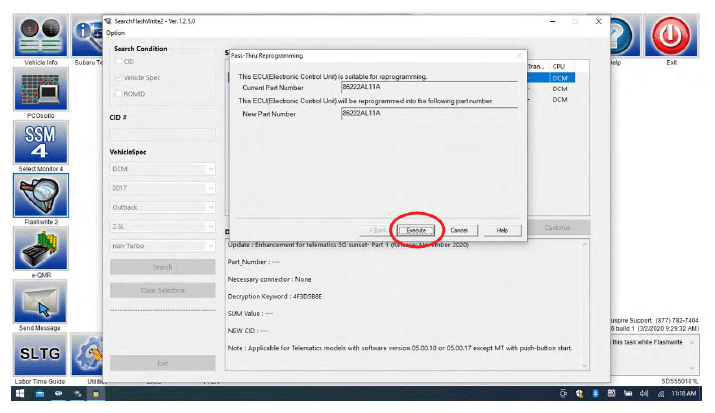The width and height of the screenshot is (715, 413).
Task: Click the description panel scrollbar up arrow
Action: [x=585, y=244]
